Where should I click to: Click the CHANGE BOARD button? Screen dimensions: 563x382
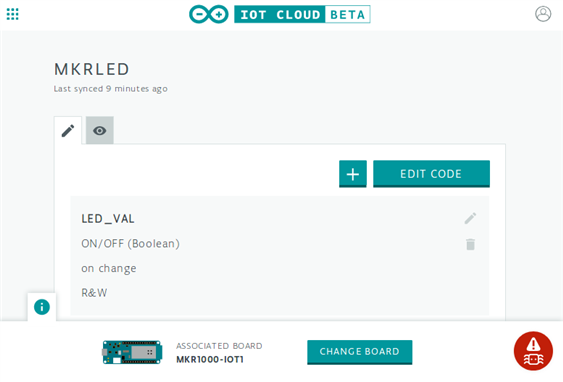pos(359,352)
